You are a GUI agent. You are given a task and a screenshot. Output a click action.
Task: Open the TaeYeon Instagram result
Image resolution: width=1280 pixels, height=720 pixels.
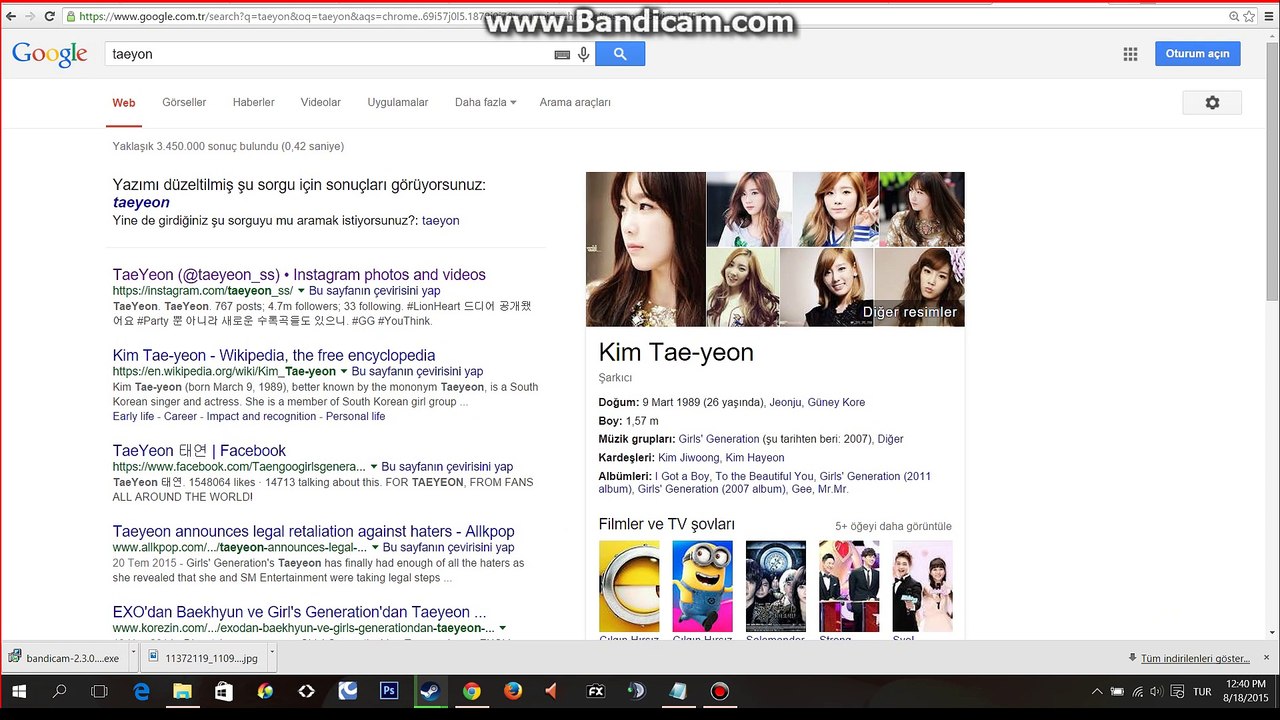point(299,275)
